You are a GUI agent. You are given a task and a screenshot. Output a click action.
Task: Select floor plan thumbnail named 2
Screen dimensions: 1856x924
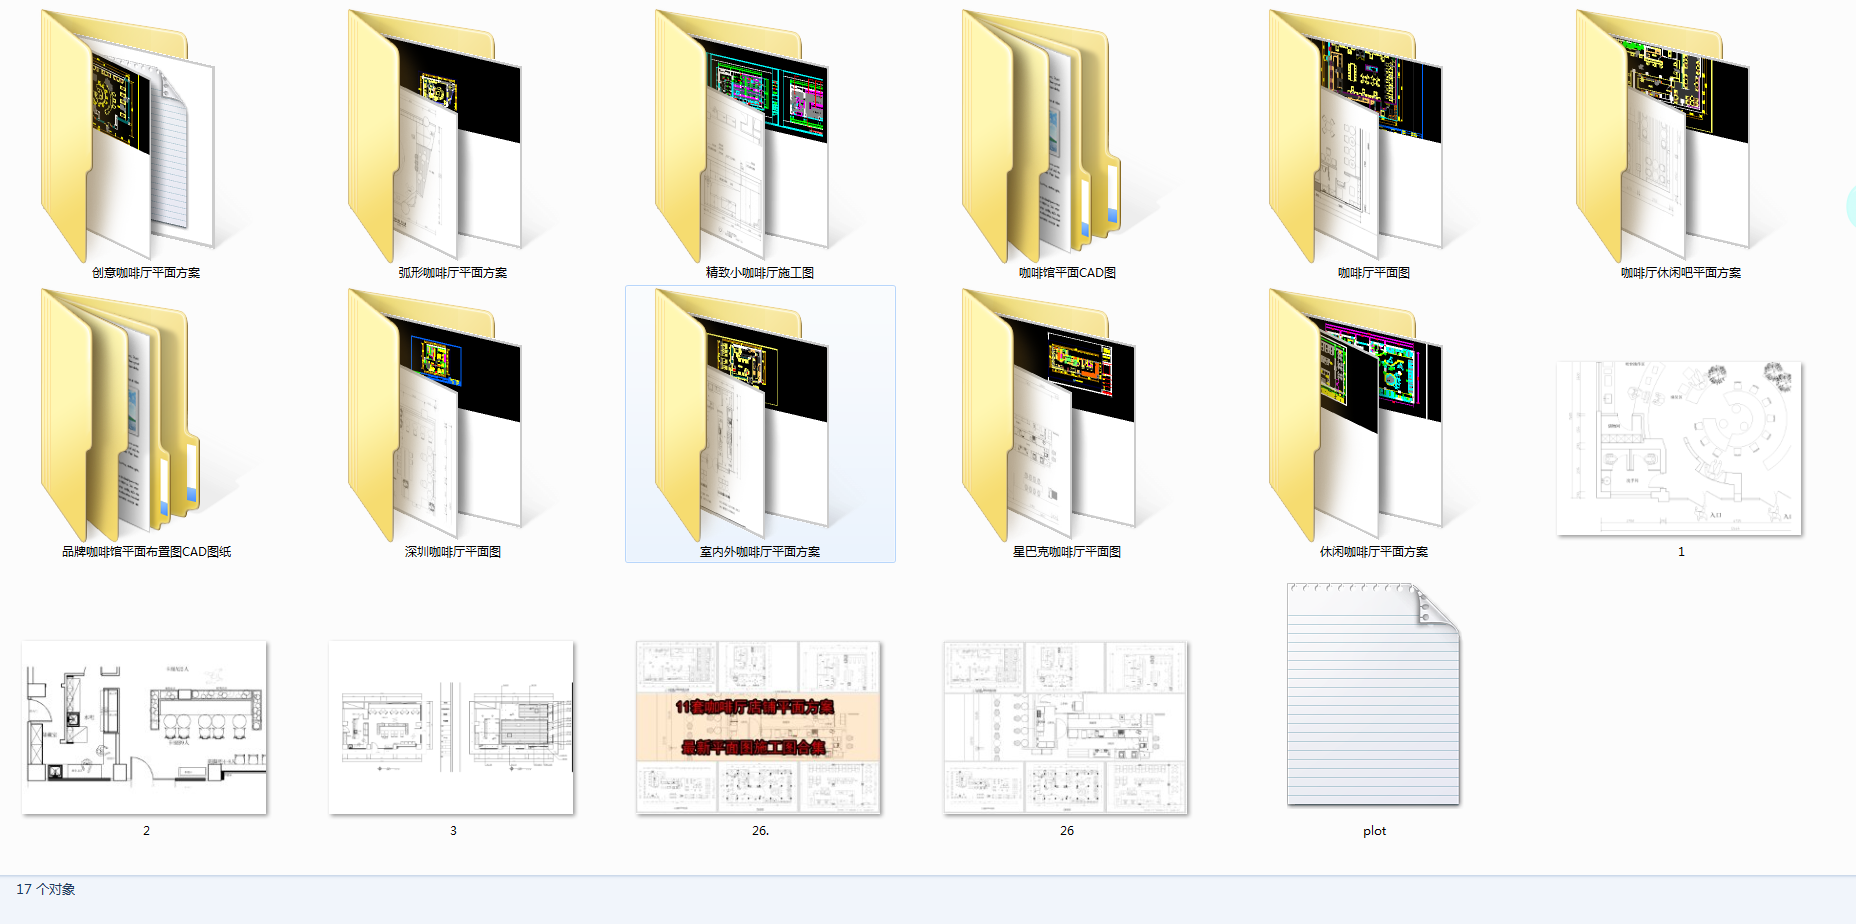144,727
